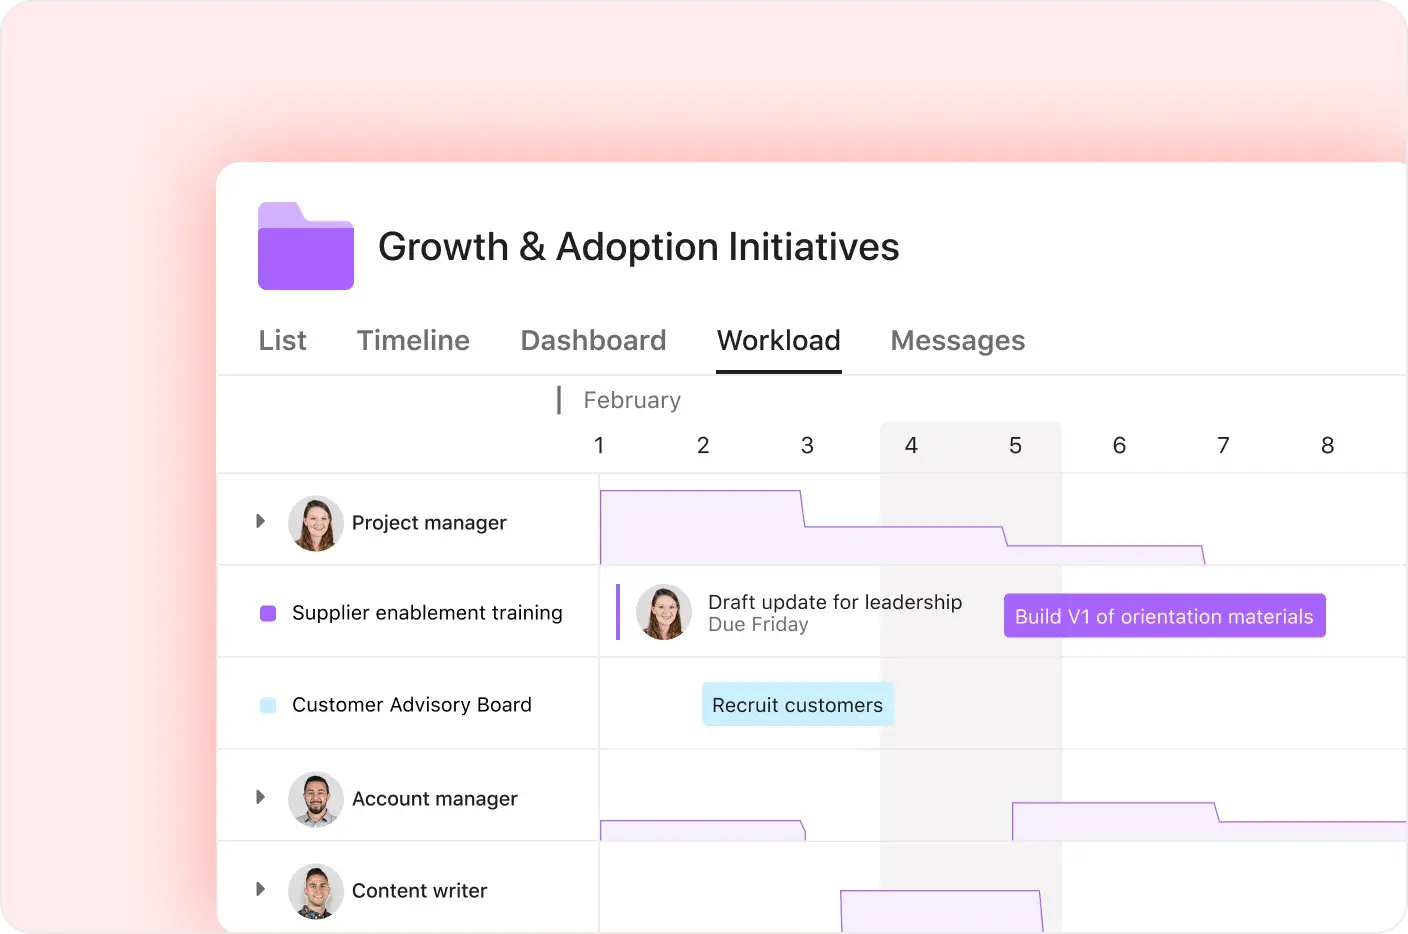Open the Customer Advisory Board project
The image size is (1408, 934).
[412, 705]
